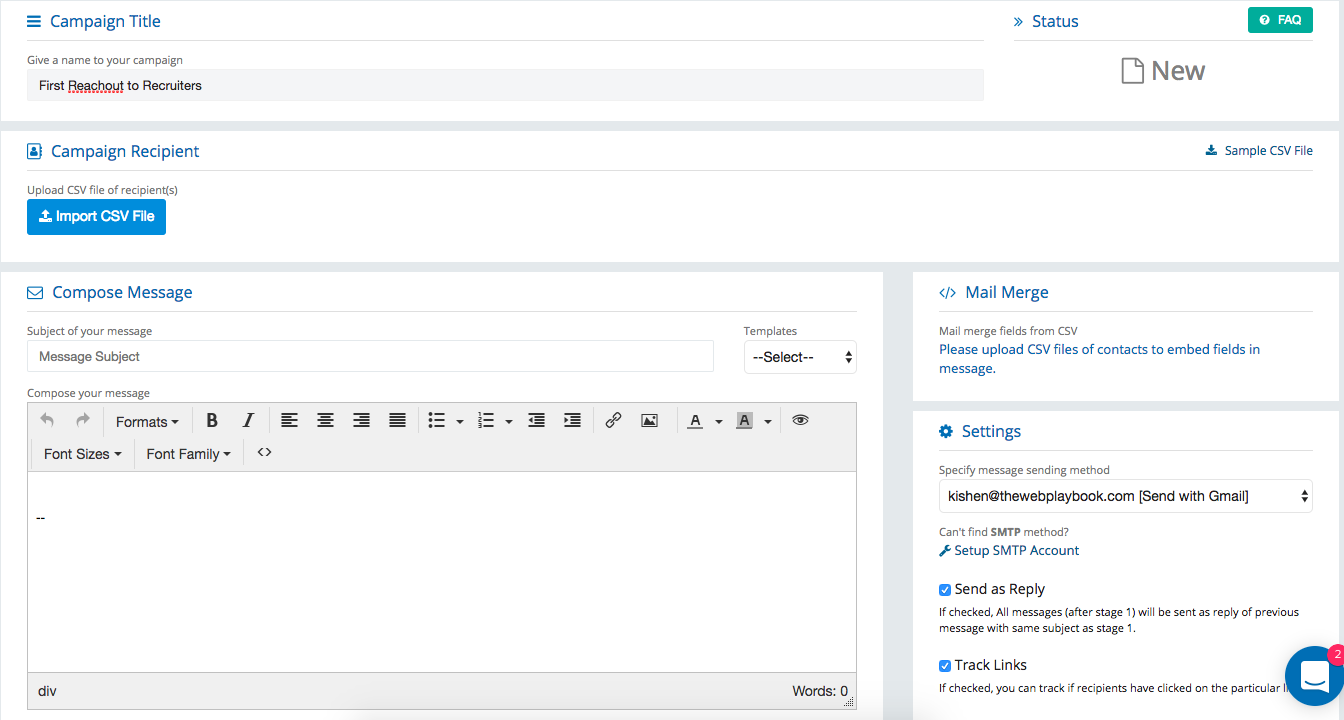Change the message sending method
Image resolution: width=1344 pixels, height=720 pixels.
click(1125, 495)
